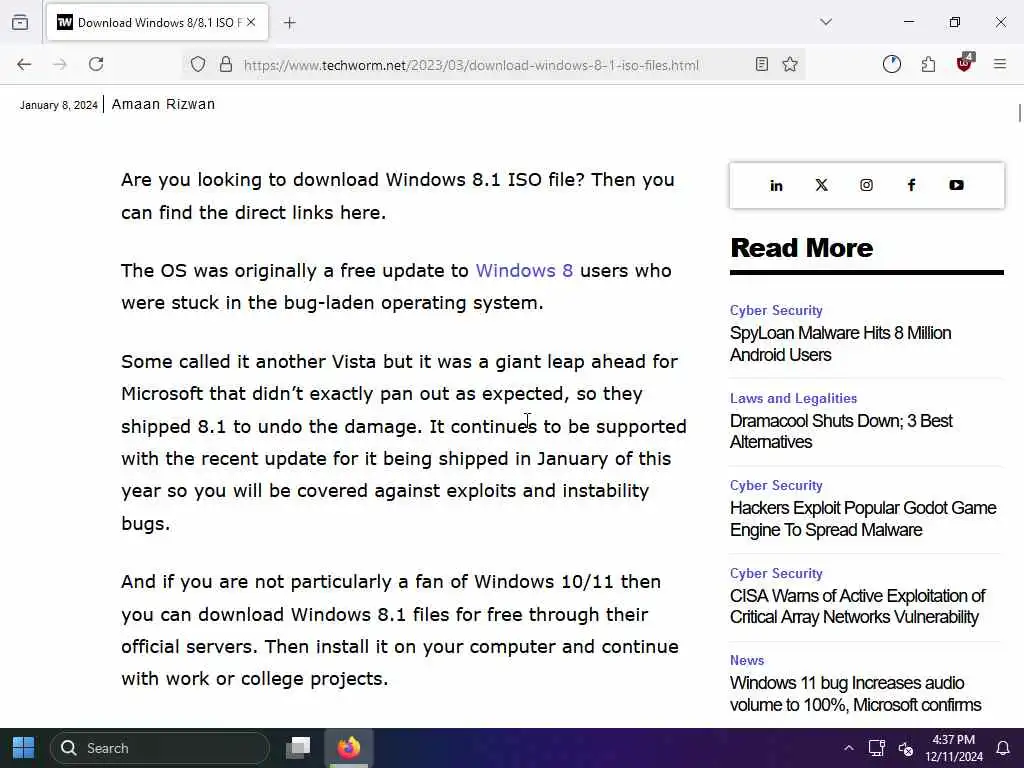Viewport: 1024px width, 768px height.
Task: Bookmark this page with the star
Action: 790,64
